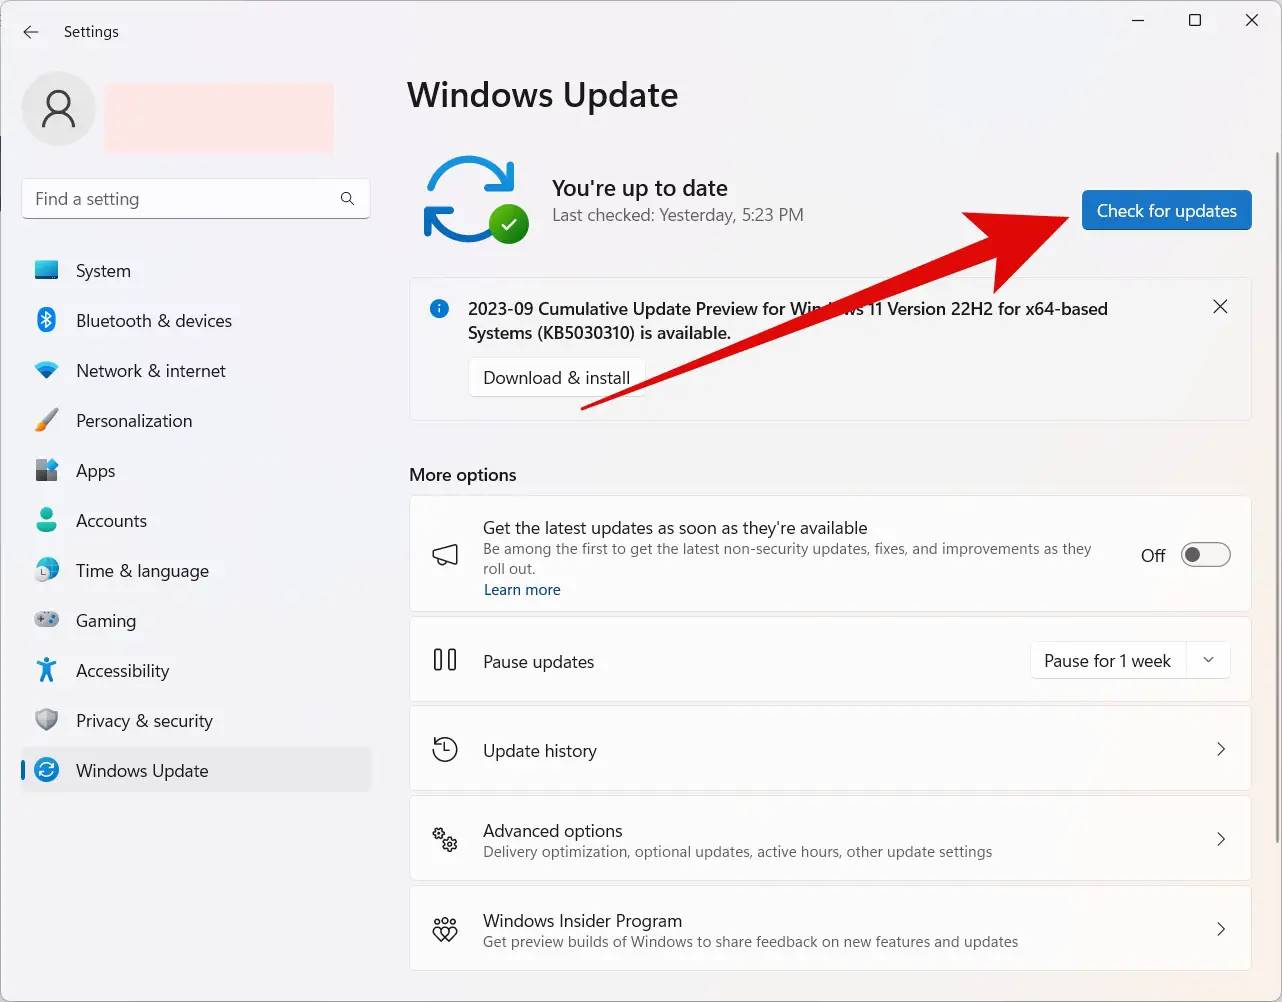Open Accessibility settings page
Screen dimensions: 1282x1002
coord(122,671)
